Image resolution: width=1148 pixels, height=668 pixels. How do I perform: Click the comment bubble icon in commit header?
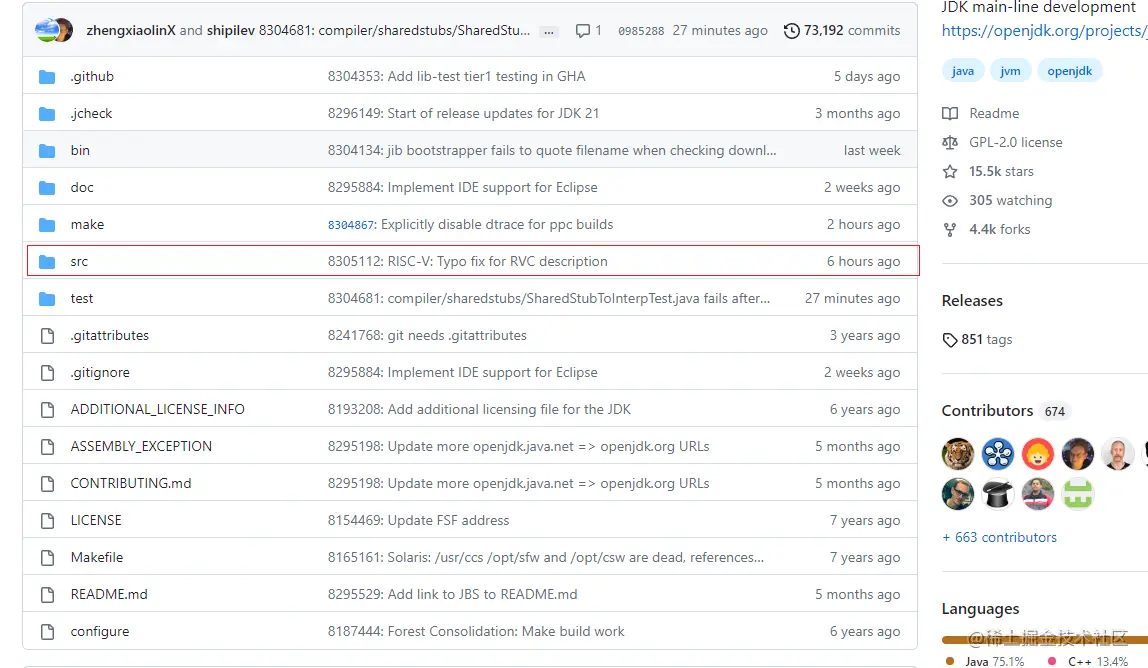[x=583, y=31]
